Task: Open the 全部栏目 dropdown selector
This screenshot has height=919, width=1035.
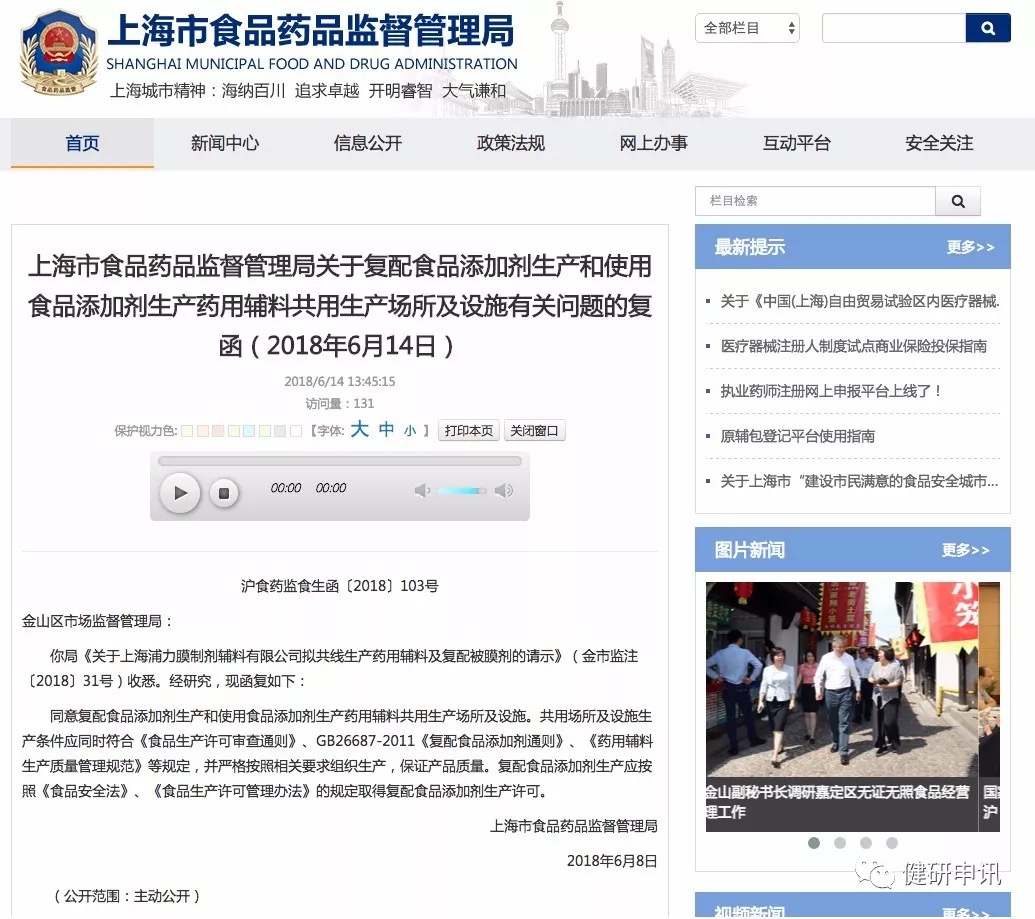Action: [748, 28]
